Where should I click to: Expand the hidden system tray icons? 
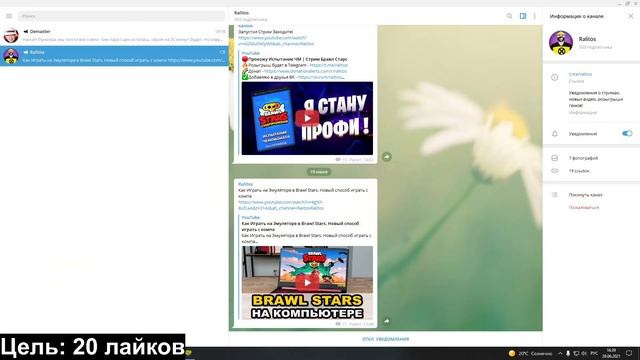pyautogui.click(x=560, y=353)
